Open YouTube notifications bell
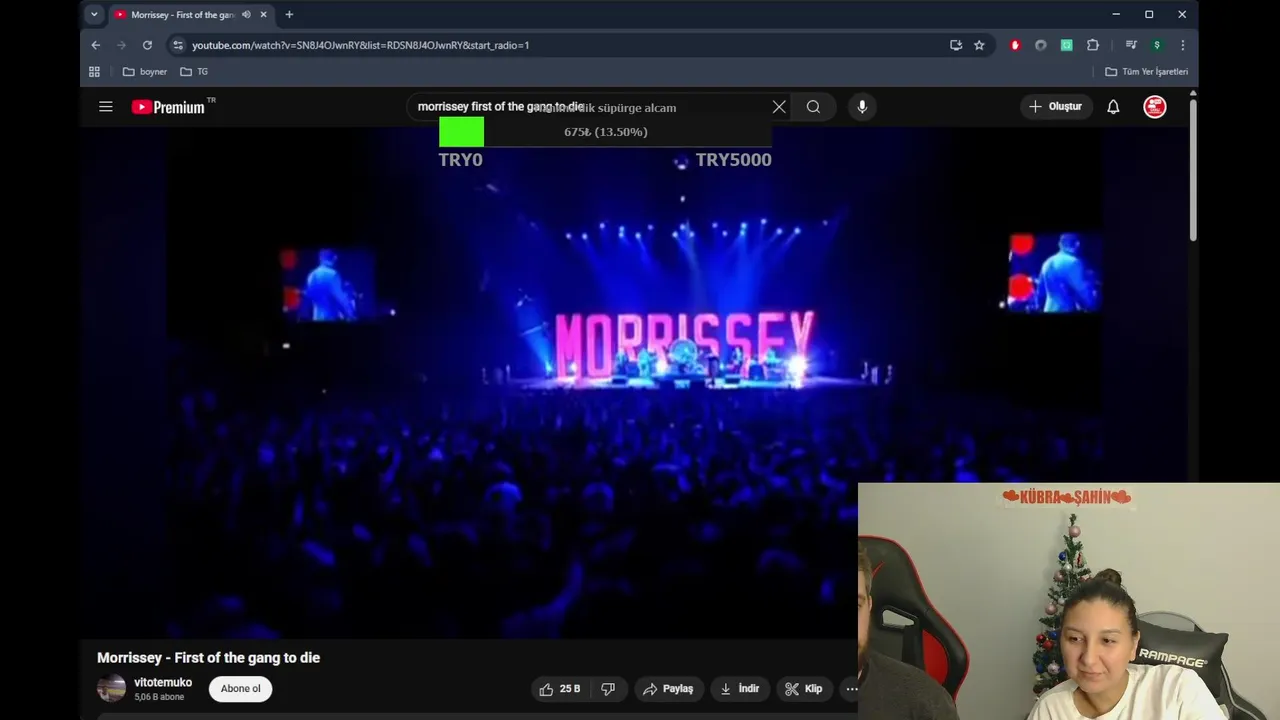 pyautogui.click(x=1113, y=107)
